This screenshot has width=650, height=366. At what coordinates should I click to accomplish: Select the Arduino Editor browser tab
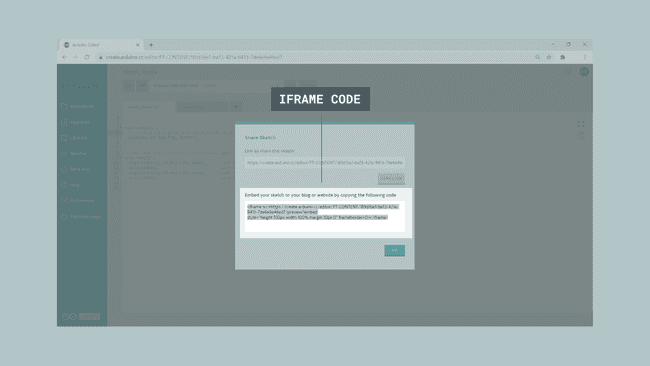tap(102, 45)
